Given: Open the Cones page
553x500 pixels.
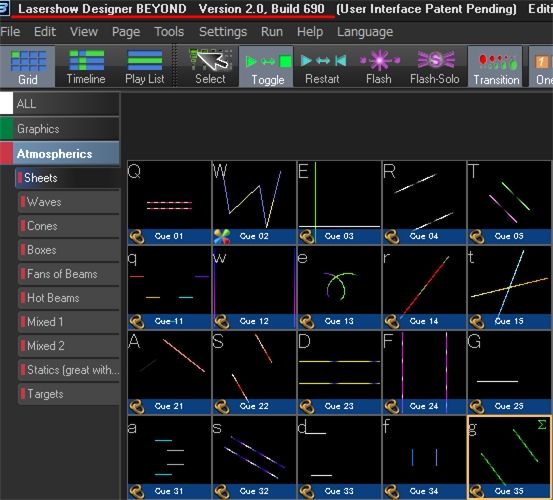Looking at the screenshot, I should [69, 226].
